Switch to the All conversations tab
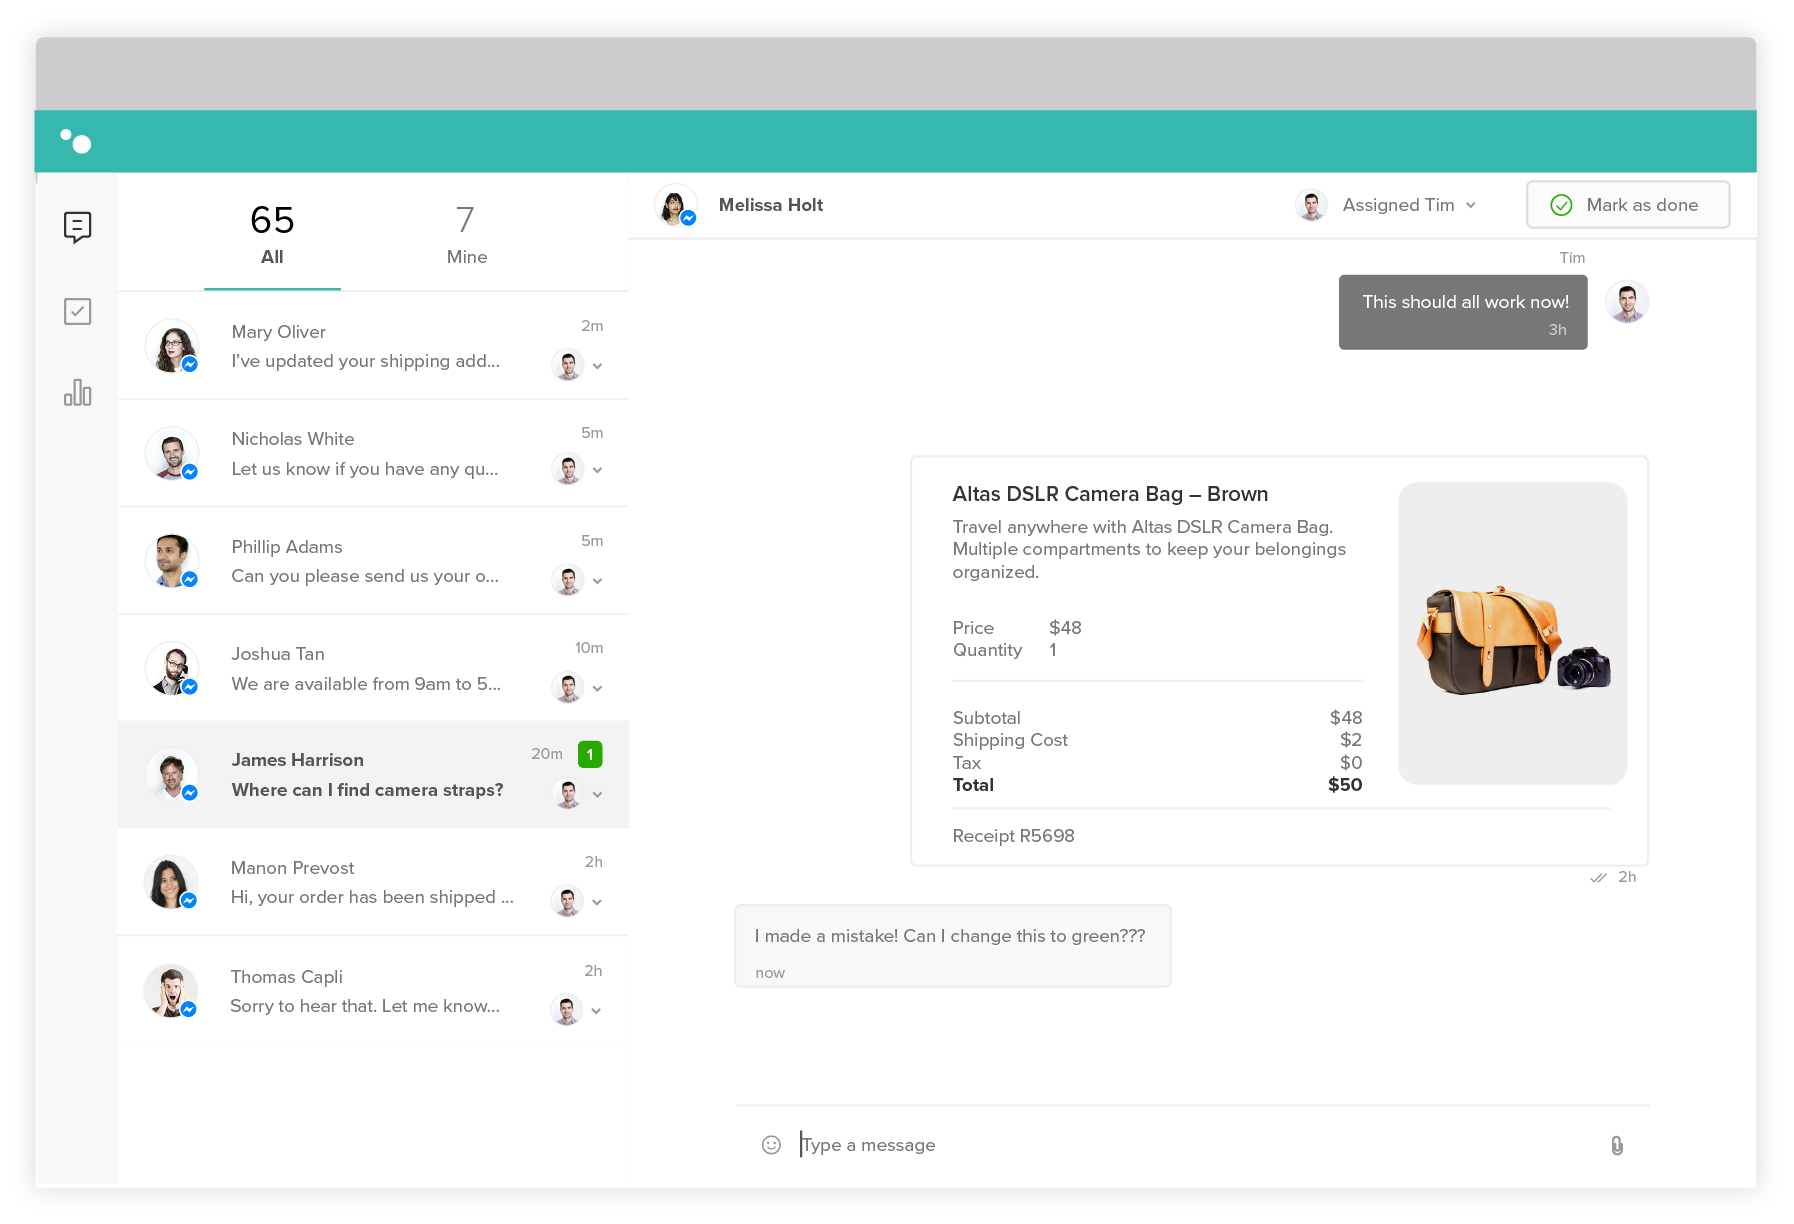 pyautogui.click(x=272, y=234)
